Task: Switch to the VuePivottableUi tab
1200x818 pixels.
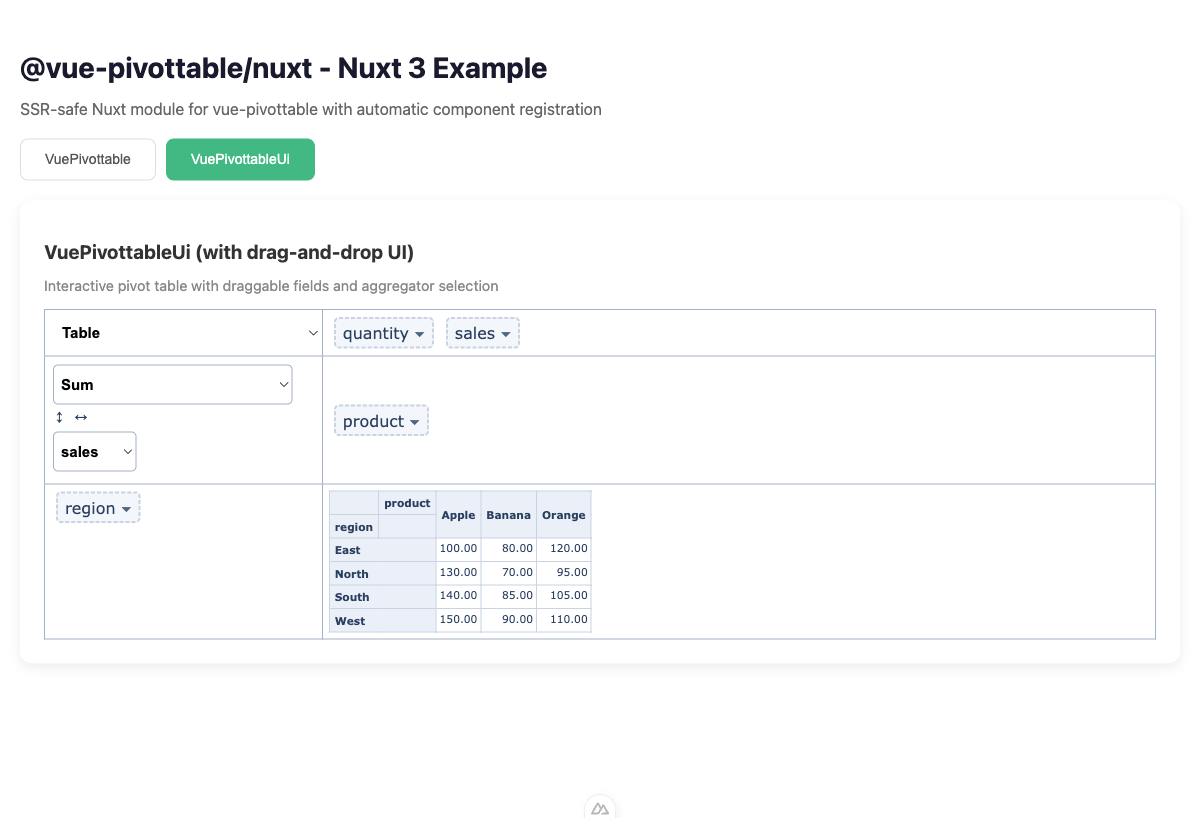Action: pos(240,159)
